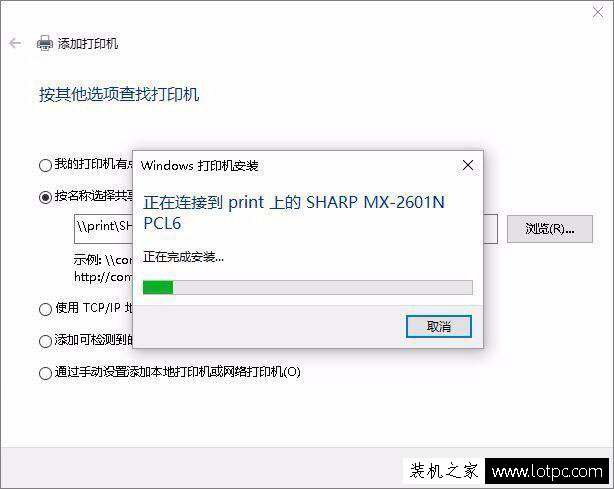Click the 正在完成安装... status text
The height and width of the screenshot is (489, 614).
coord(183,257)
